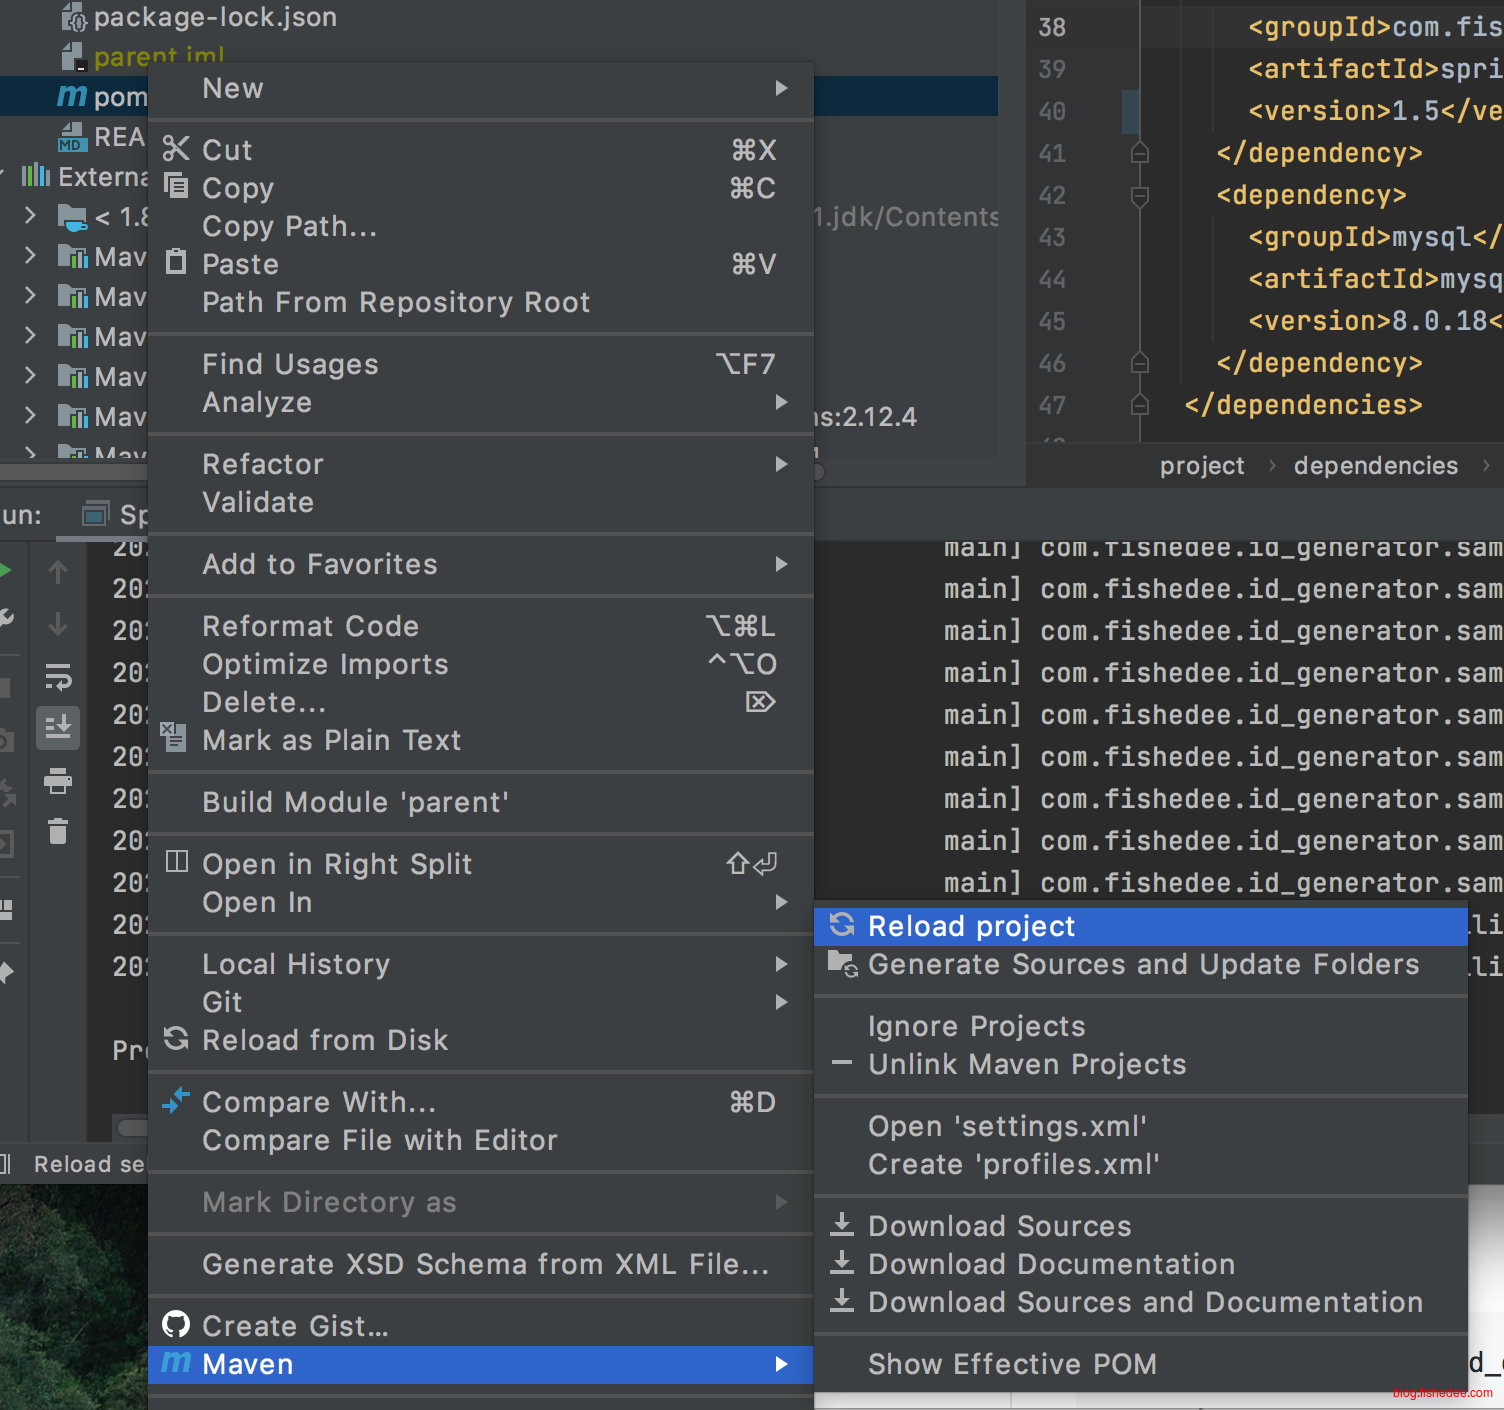Select Cut with the scissors icon
This screenshot has width=1504, height=1410.
[x=227, y=150]
